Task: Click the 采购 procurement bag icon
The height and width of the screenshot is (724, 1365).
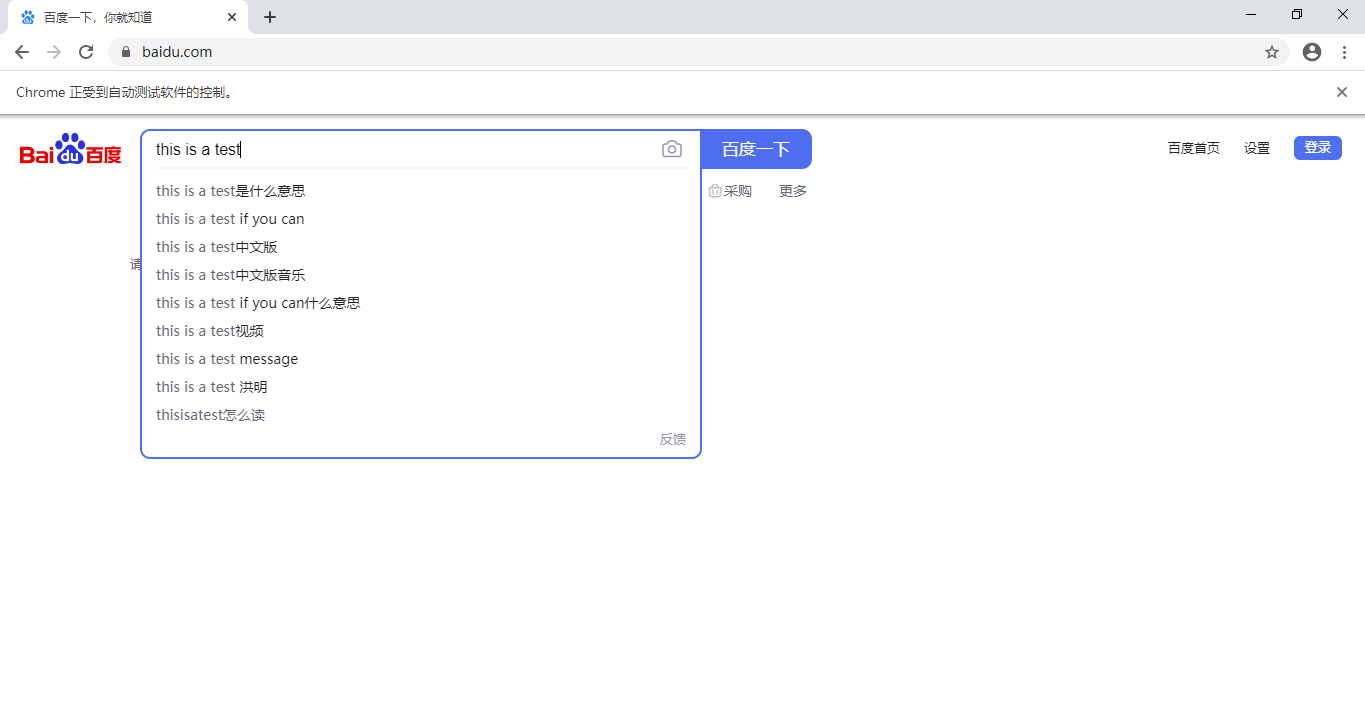Action: (x=715, y=190)
